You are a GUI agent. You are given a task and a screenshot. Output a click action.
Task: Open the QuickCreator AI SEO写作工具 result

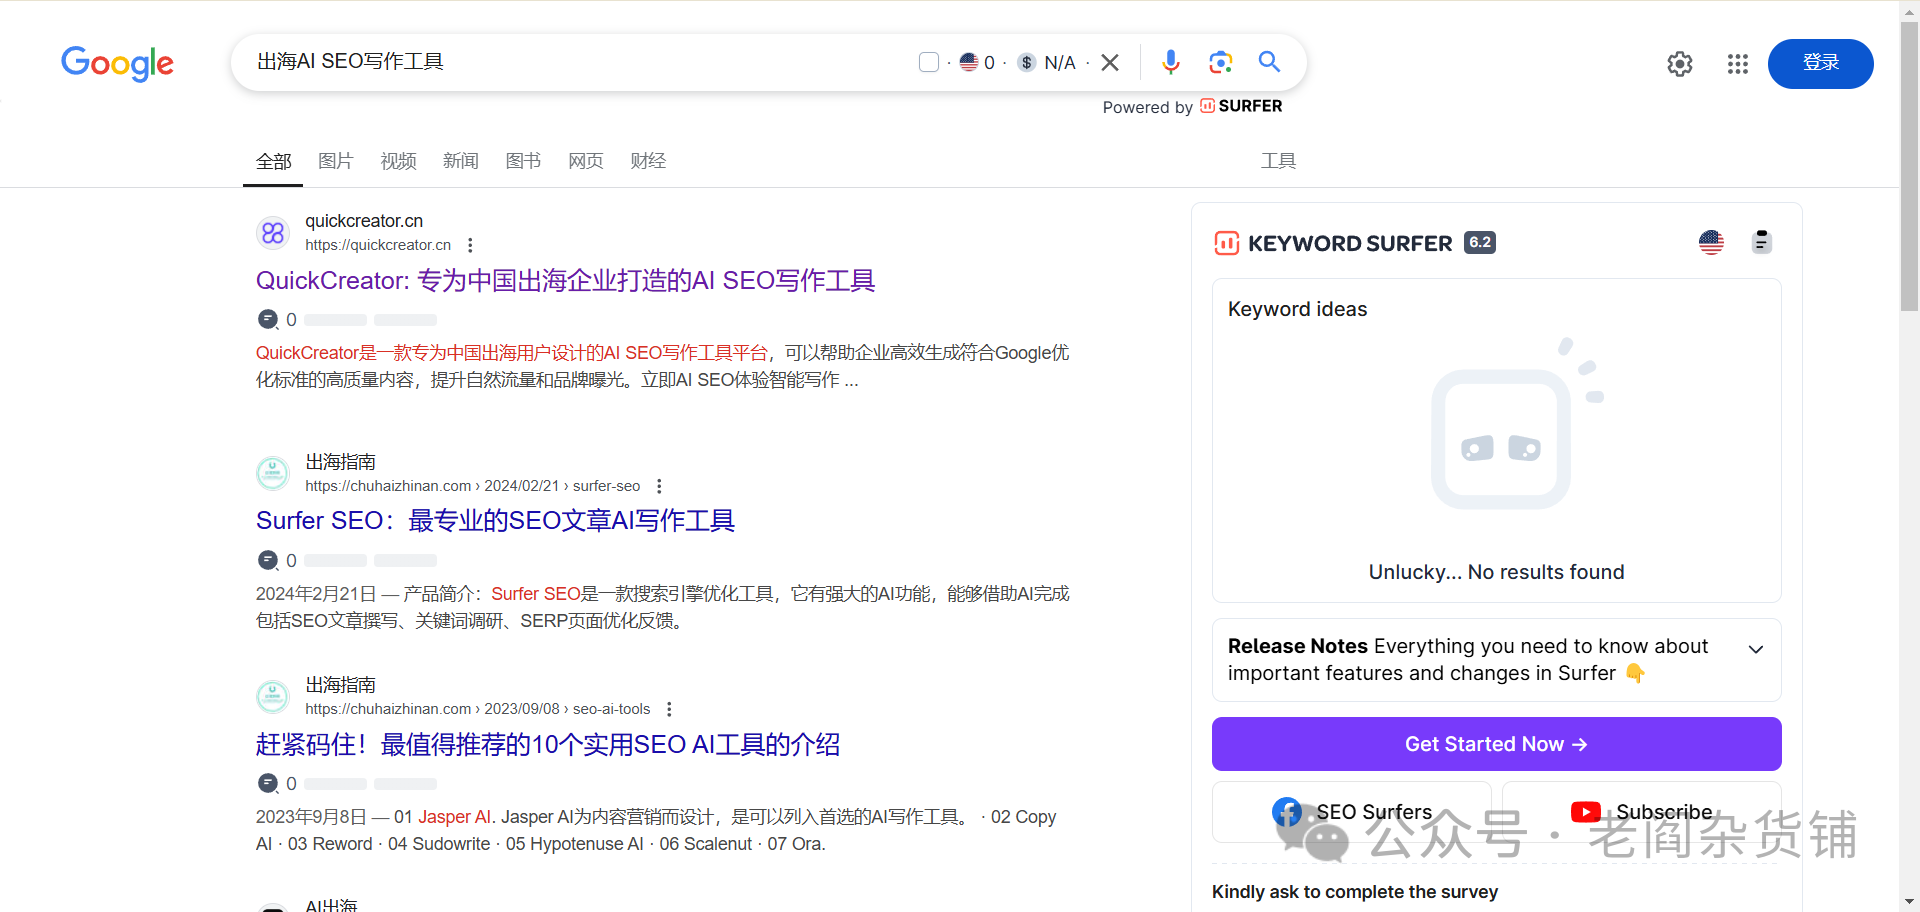coord(565,281)
